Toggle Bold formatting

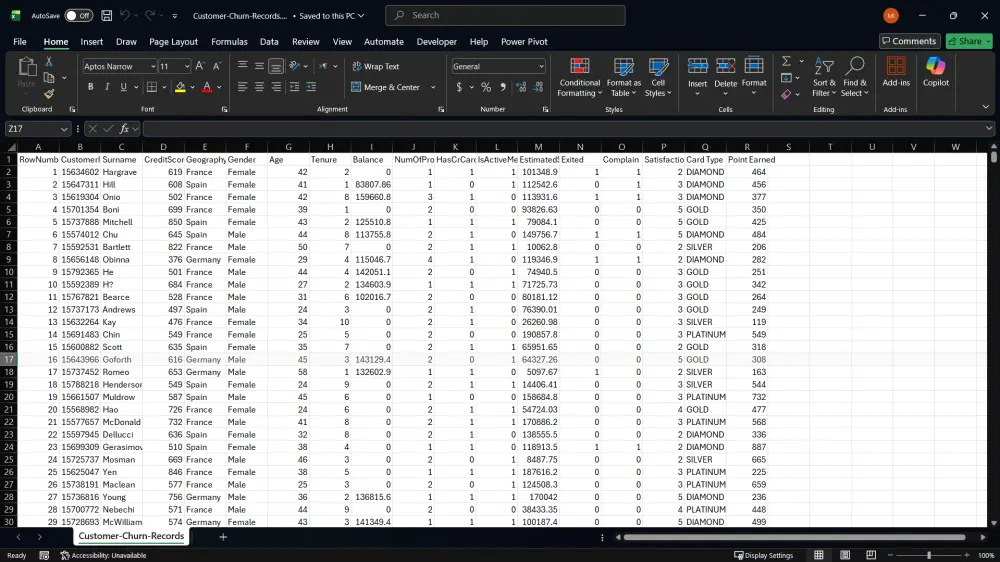pyautogui.click(x=91, y=87)
